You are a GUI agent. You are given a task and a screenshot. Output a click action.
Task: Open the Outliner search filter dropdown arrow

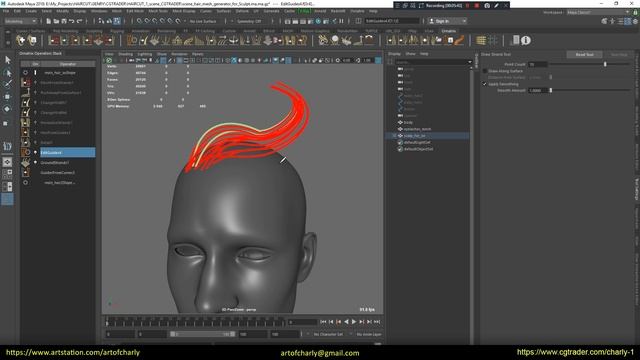pos(469,62)
